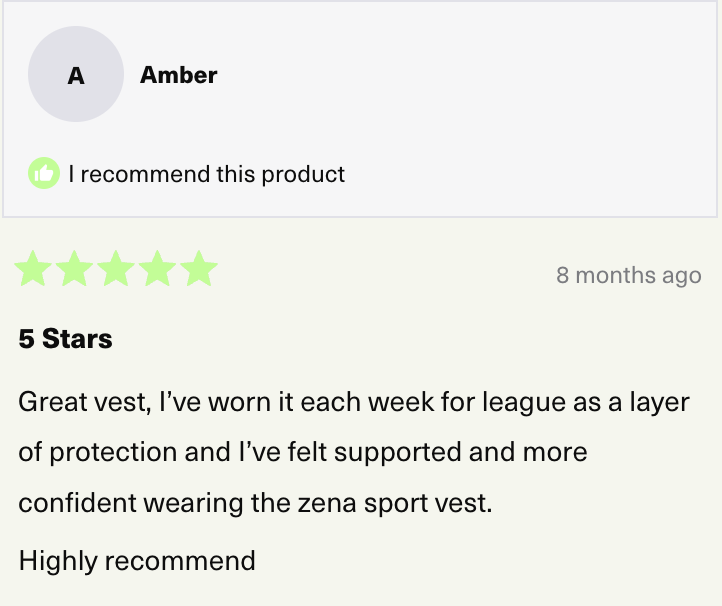
Task: Click the green thumbs-up recommend icon
Action: (43, 174)
